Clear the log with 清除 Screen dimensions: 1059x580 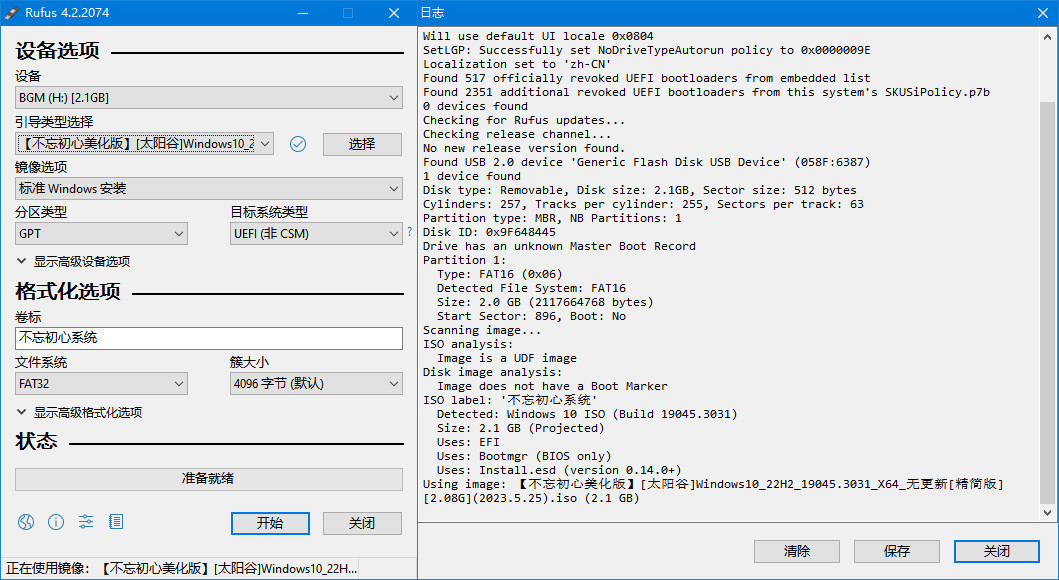point(796,551)
